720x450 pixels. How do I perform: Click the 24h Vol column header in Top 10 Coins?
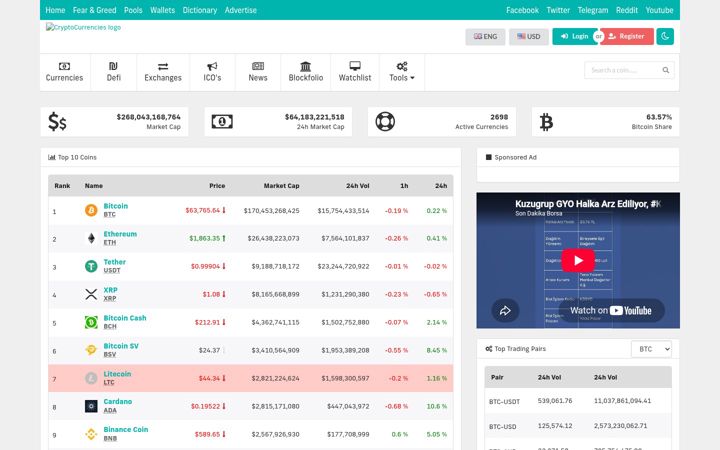[x=358, y=186]
